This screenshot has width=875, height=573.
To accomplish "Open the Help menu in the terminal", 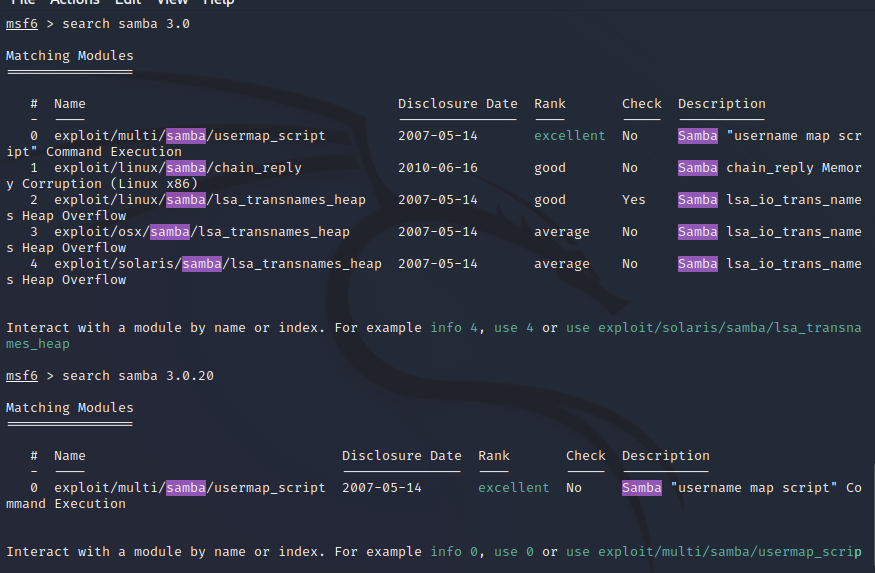I will (x=218, y=2).
